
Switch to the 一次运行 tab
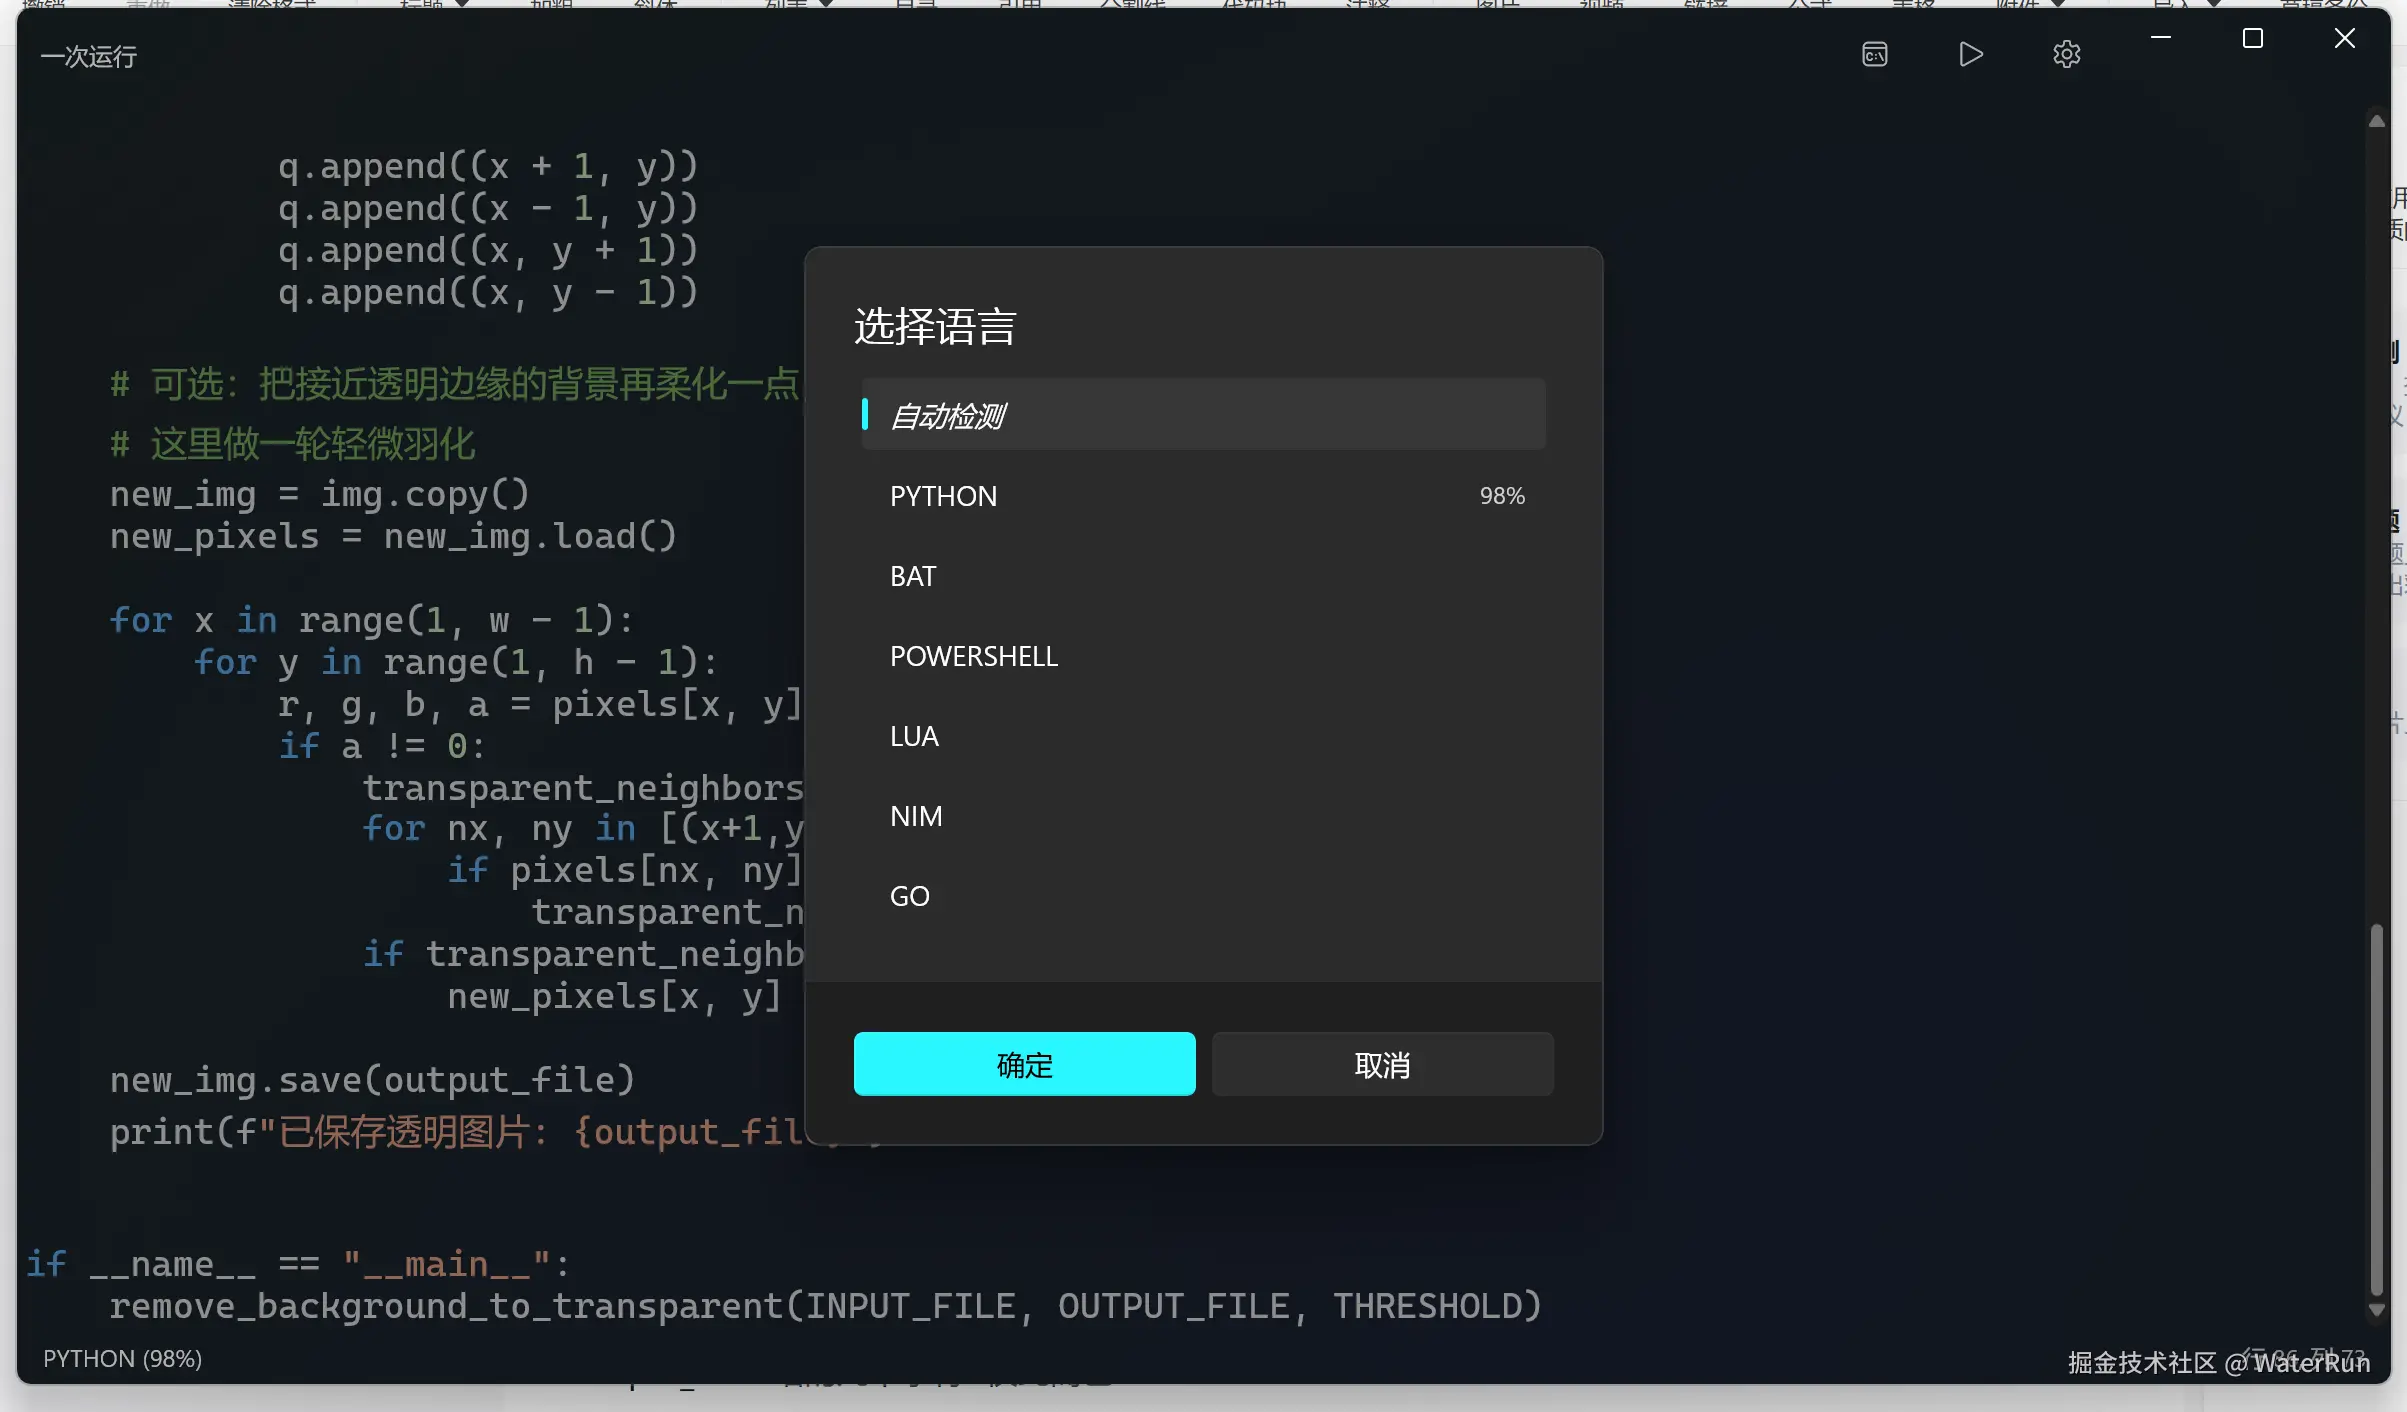tap(87, 56)
